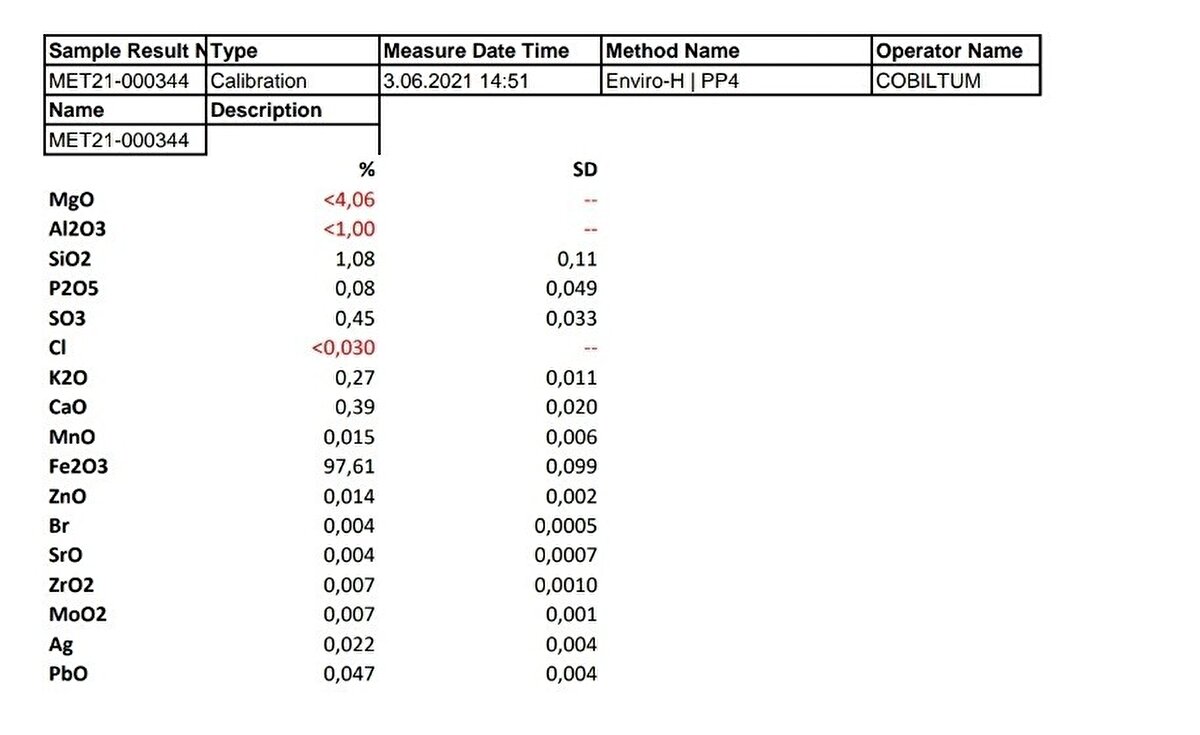Click the SD column heading
The image size is (1200, 735).
coord(583,170)
